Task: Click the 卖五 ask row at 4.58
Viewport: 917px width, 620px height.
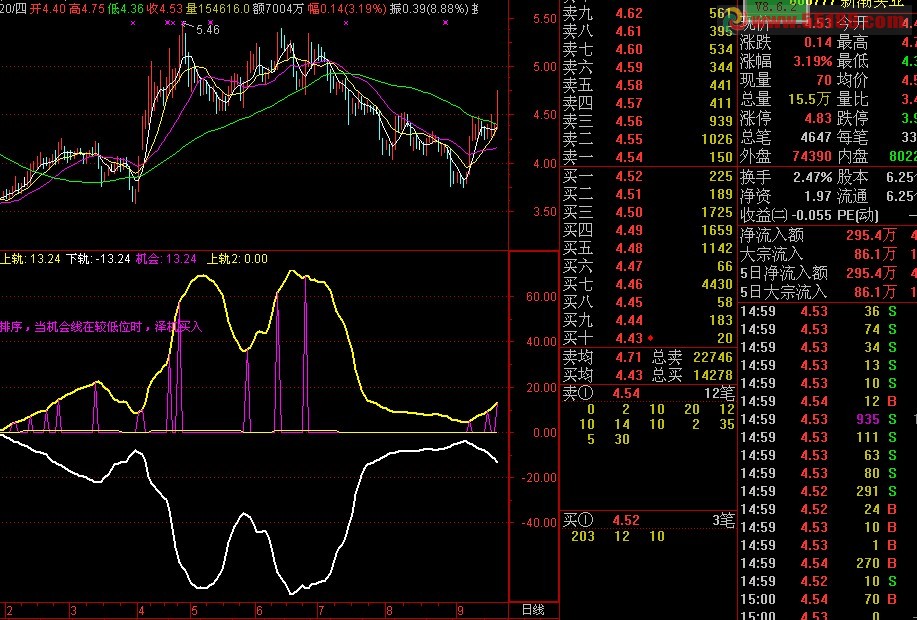Action: [x=647, y=85]
